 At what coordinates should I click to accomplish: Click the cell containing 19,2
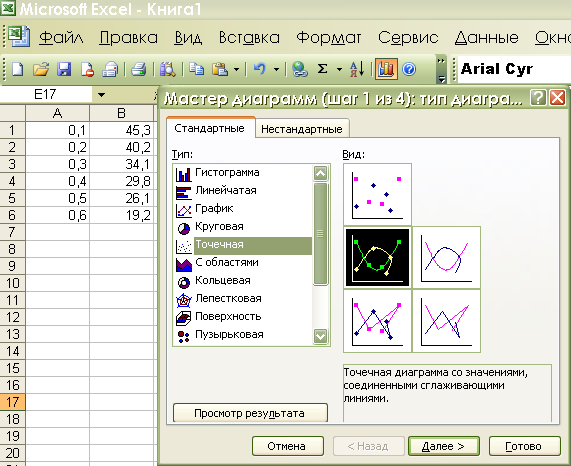point(121,215)
